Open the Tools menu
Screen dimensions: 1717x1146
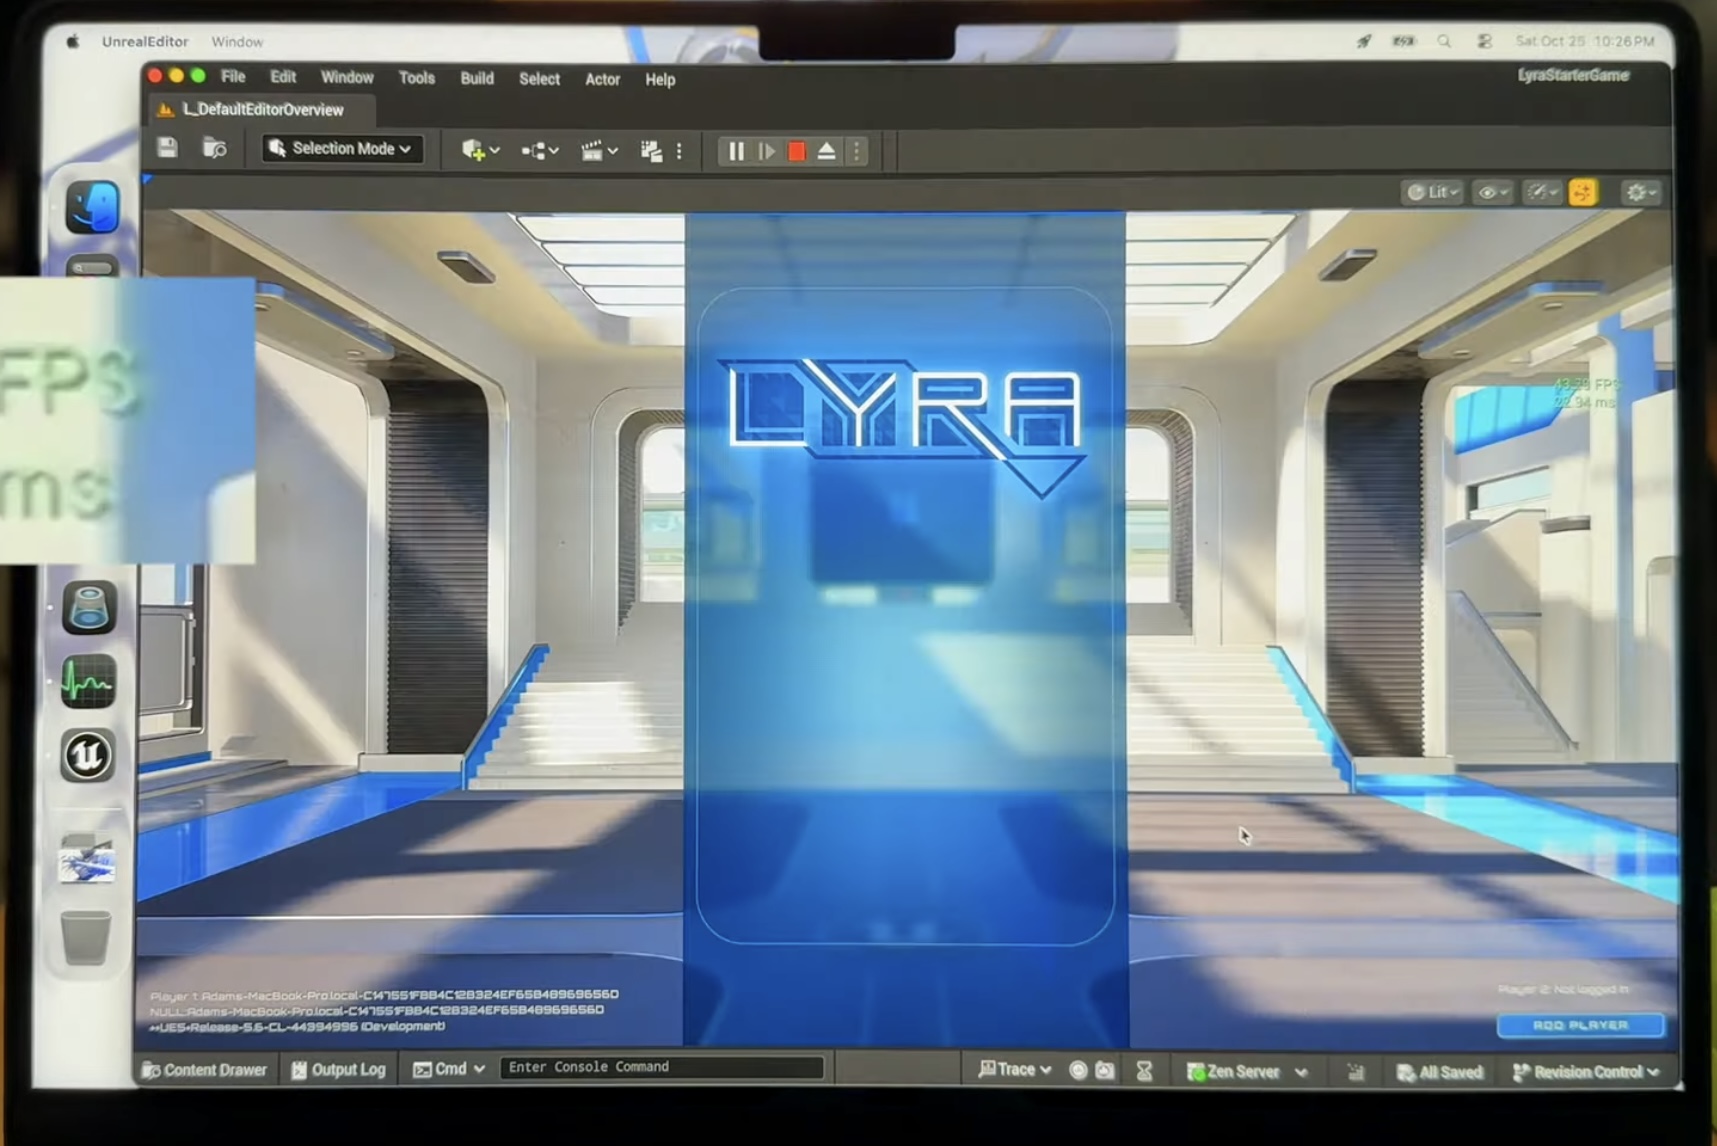click(x=416, y=78)
